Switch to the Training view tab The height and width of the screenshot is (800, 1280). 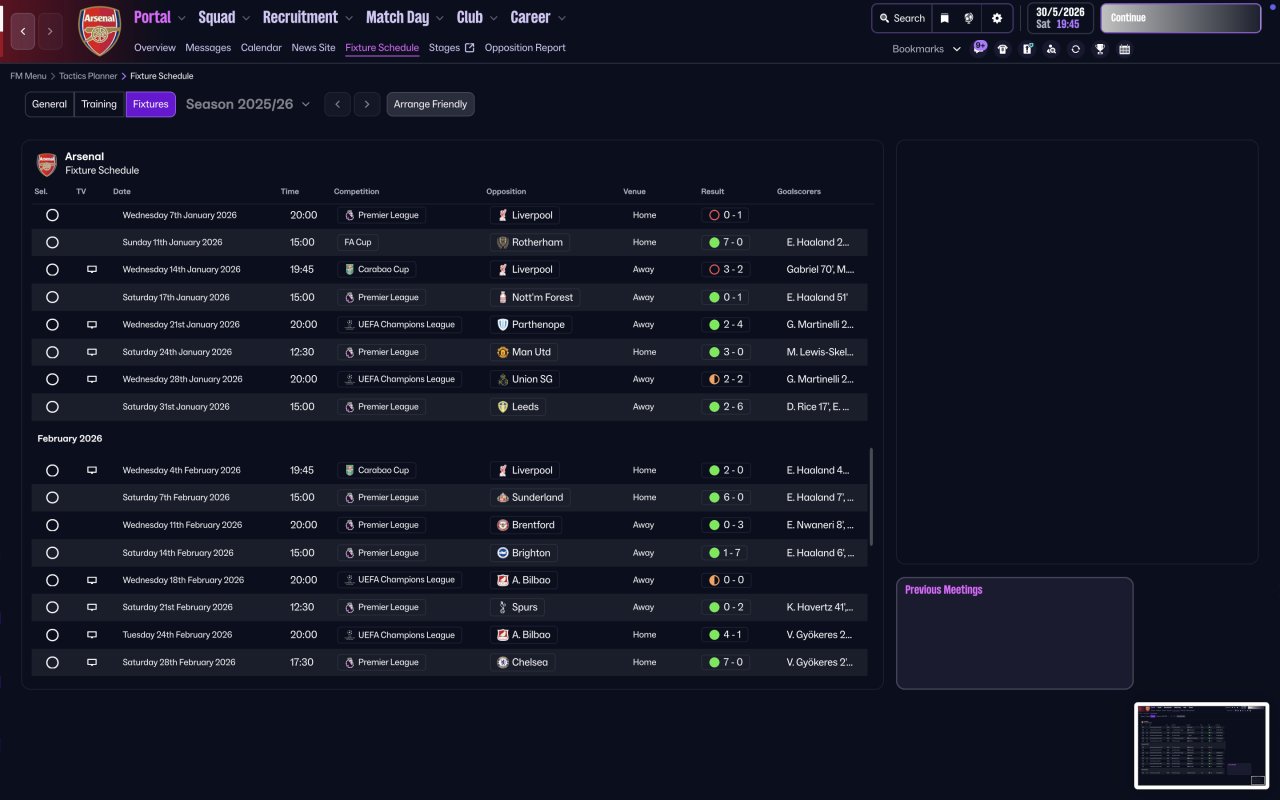(99, 104)
